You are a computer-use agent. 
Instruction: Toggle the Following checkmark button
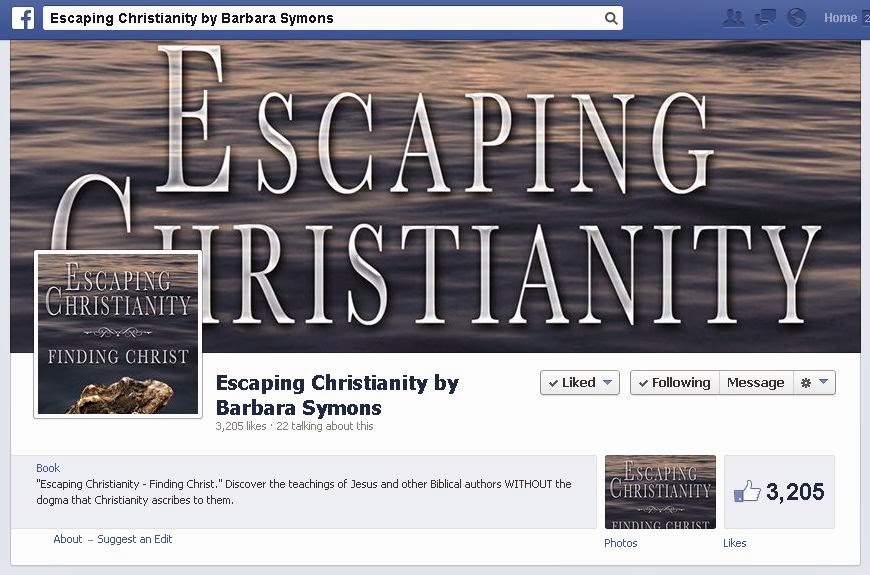point(675,382)
